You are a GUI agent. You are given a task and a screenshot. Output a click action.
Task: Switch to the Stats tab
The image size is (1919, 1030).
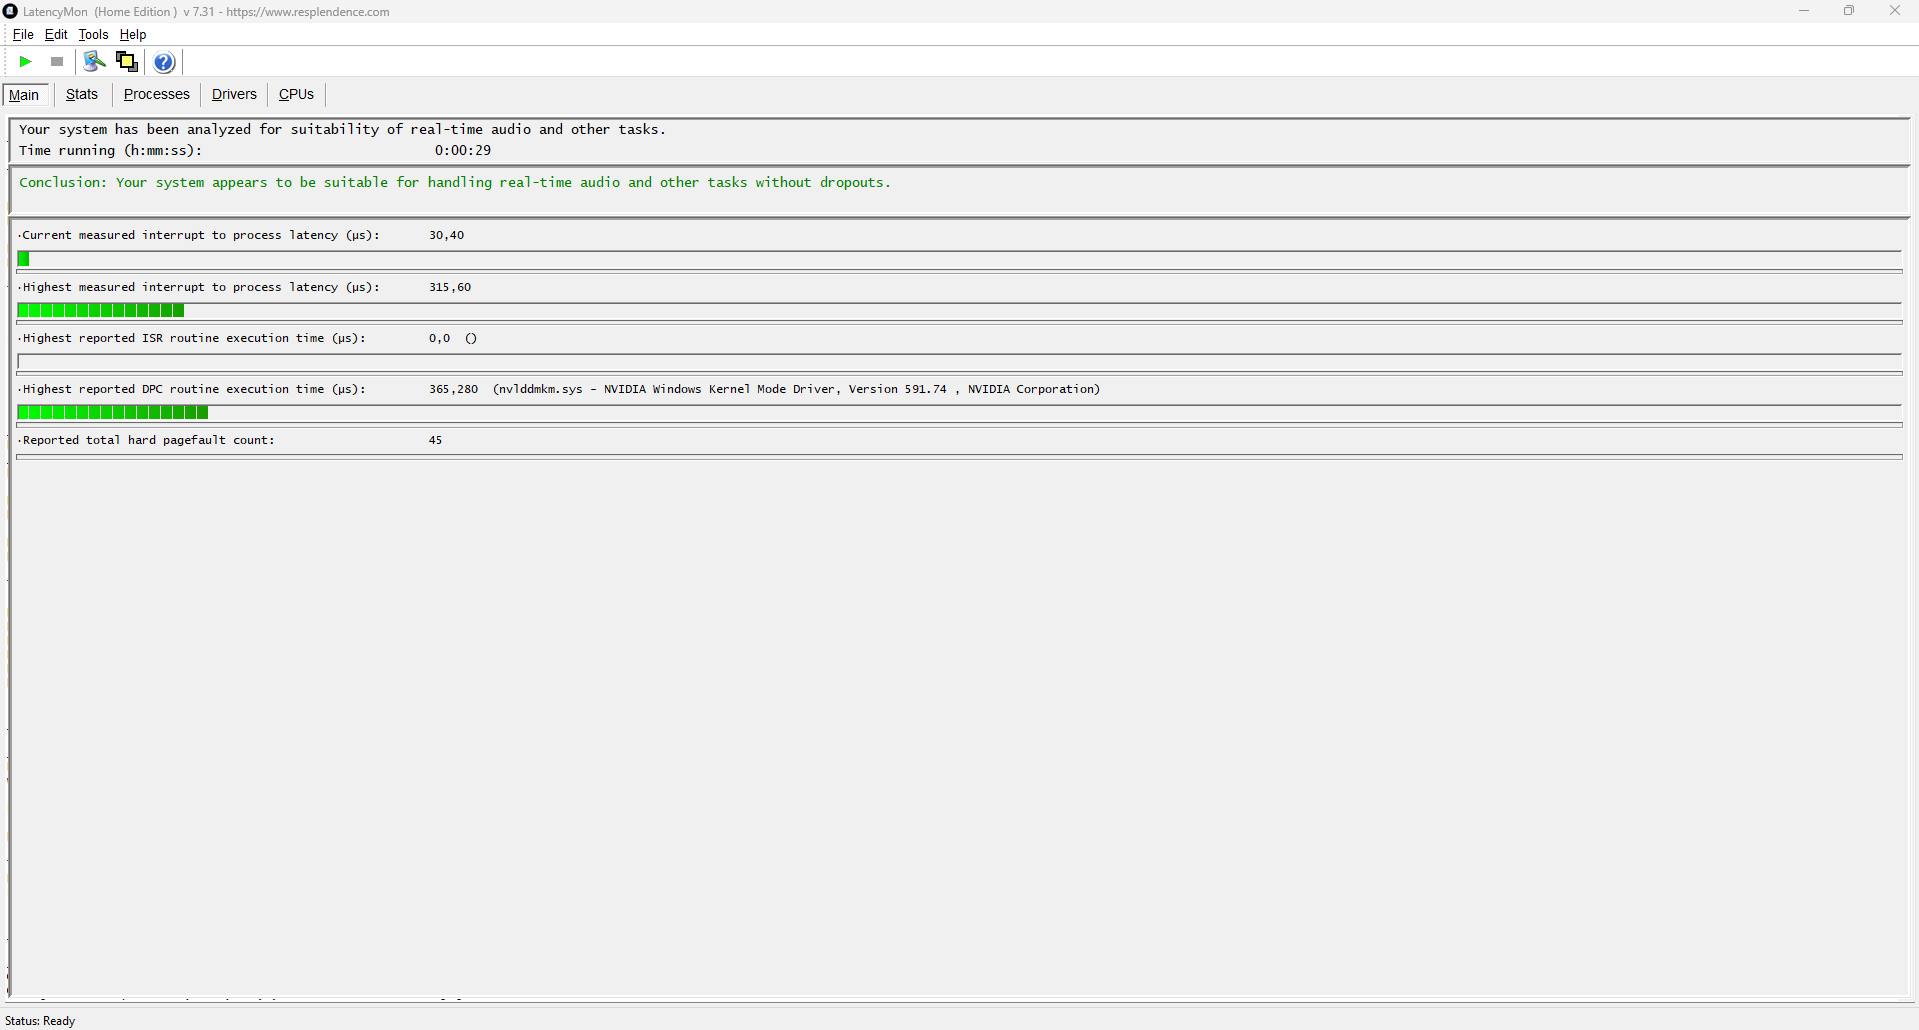[x=82, y=94]
